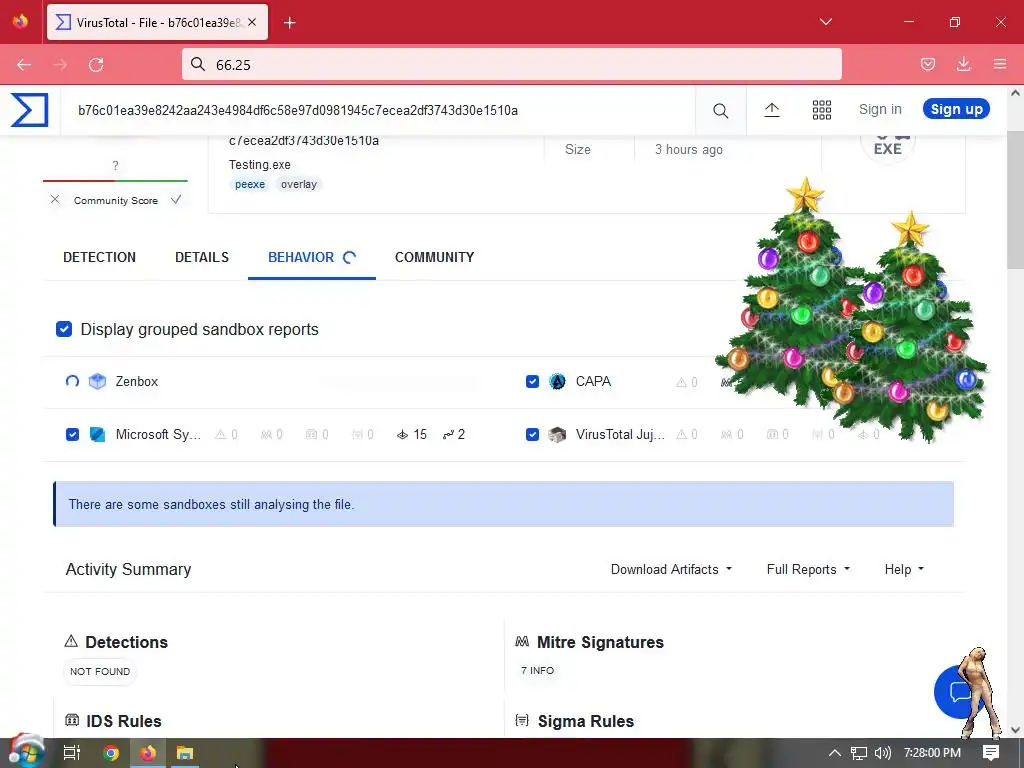Image resolution: width=1024 pixels, height=768 pixels.
Task: Click the page vertical scrollbar thumb
Action: point(1015,199)
